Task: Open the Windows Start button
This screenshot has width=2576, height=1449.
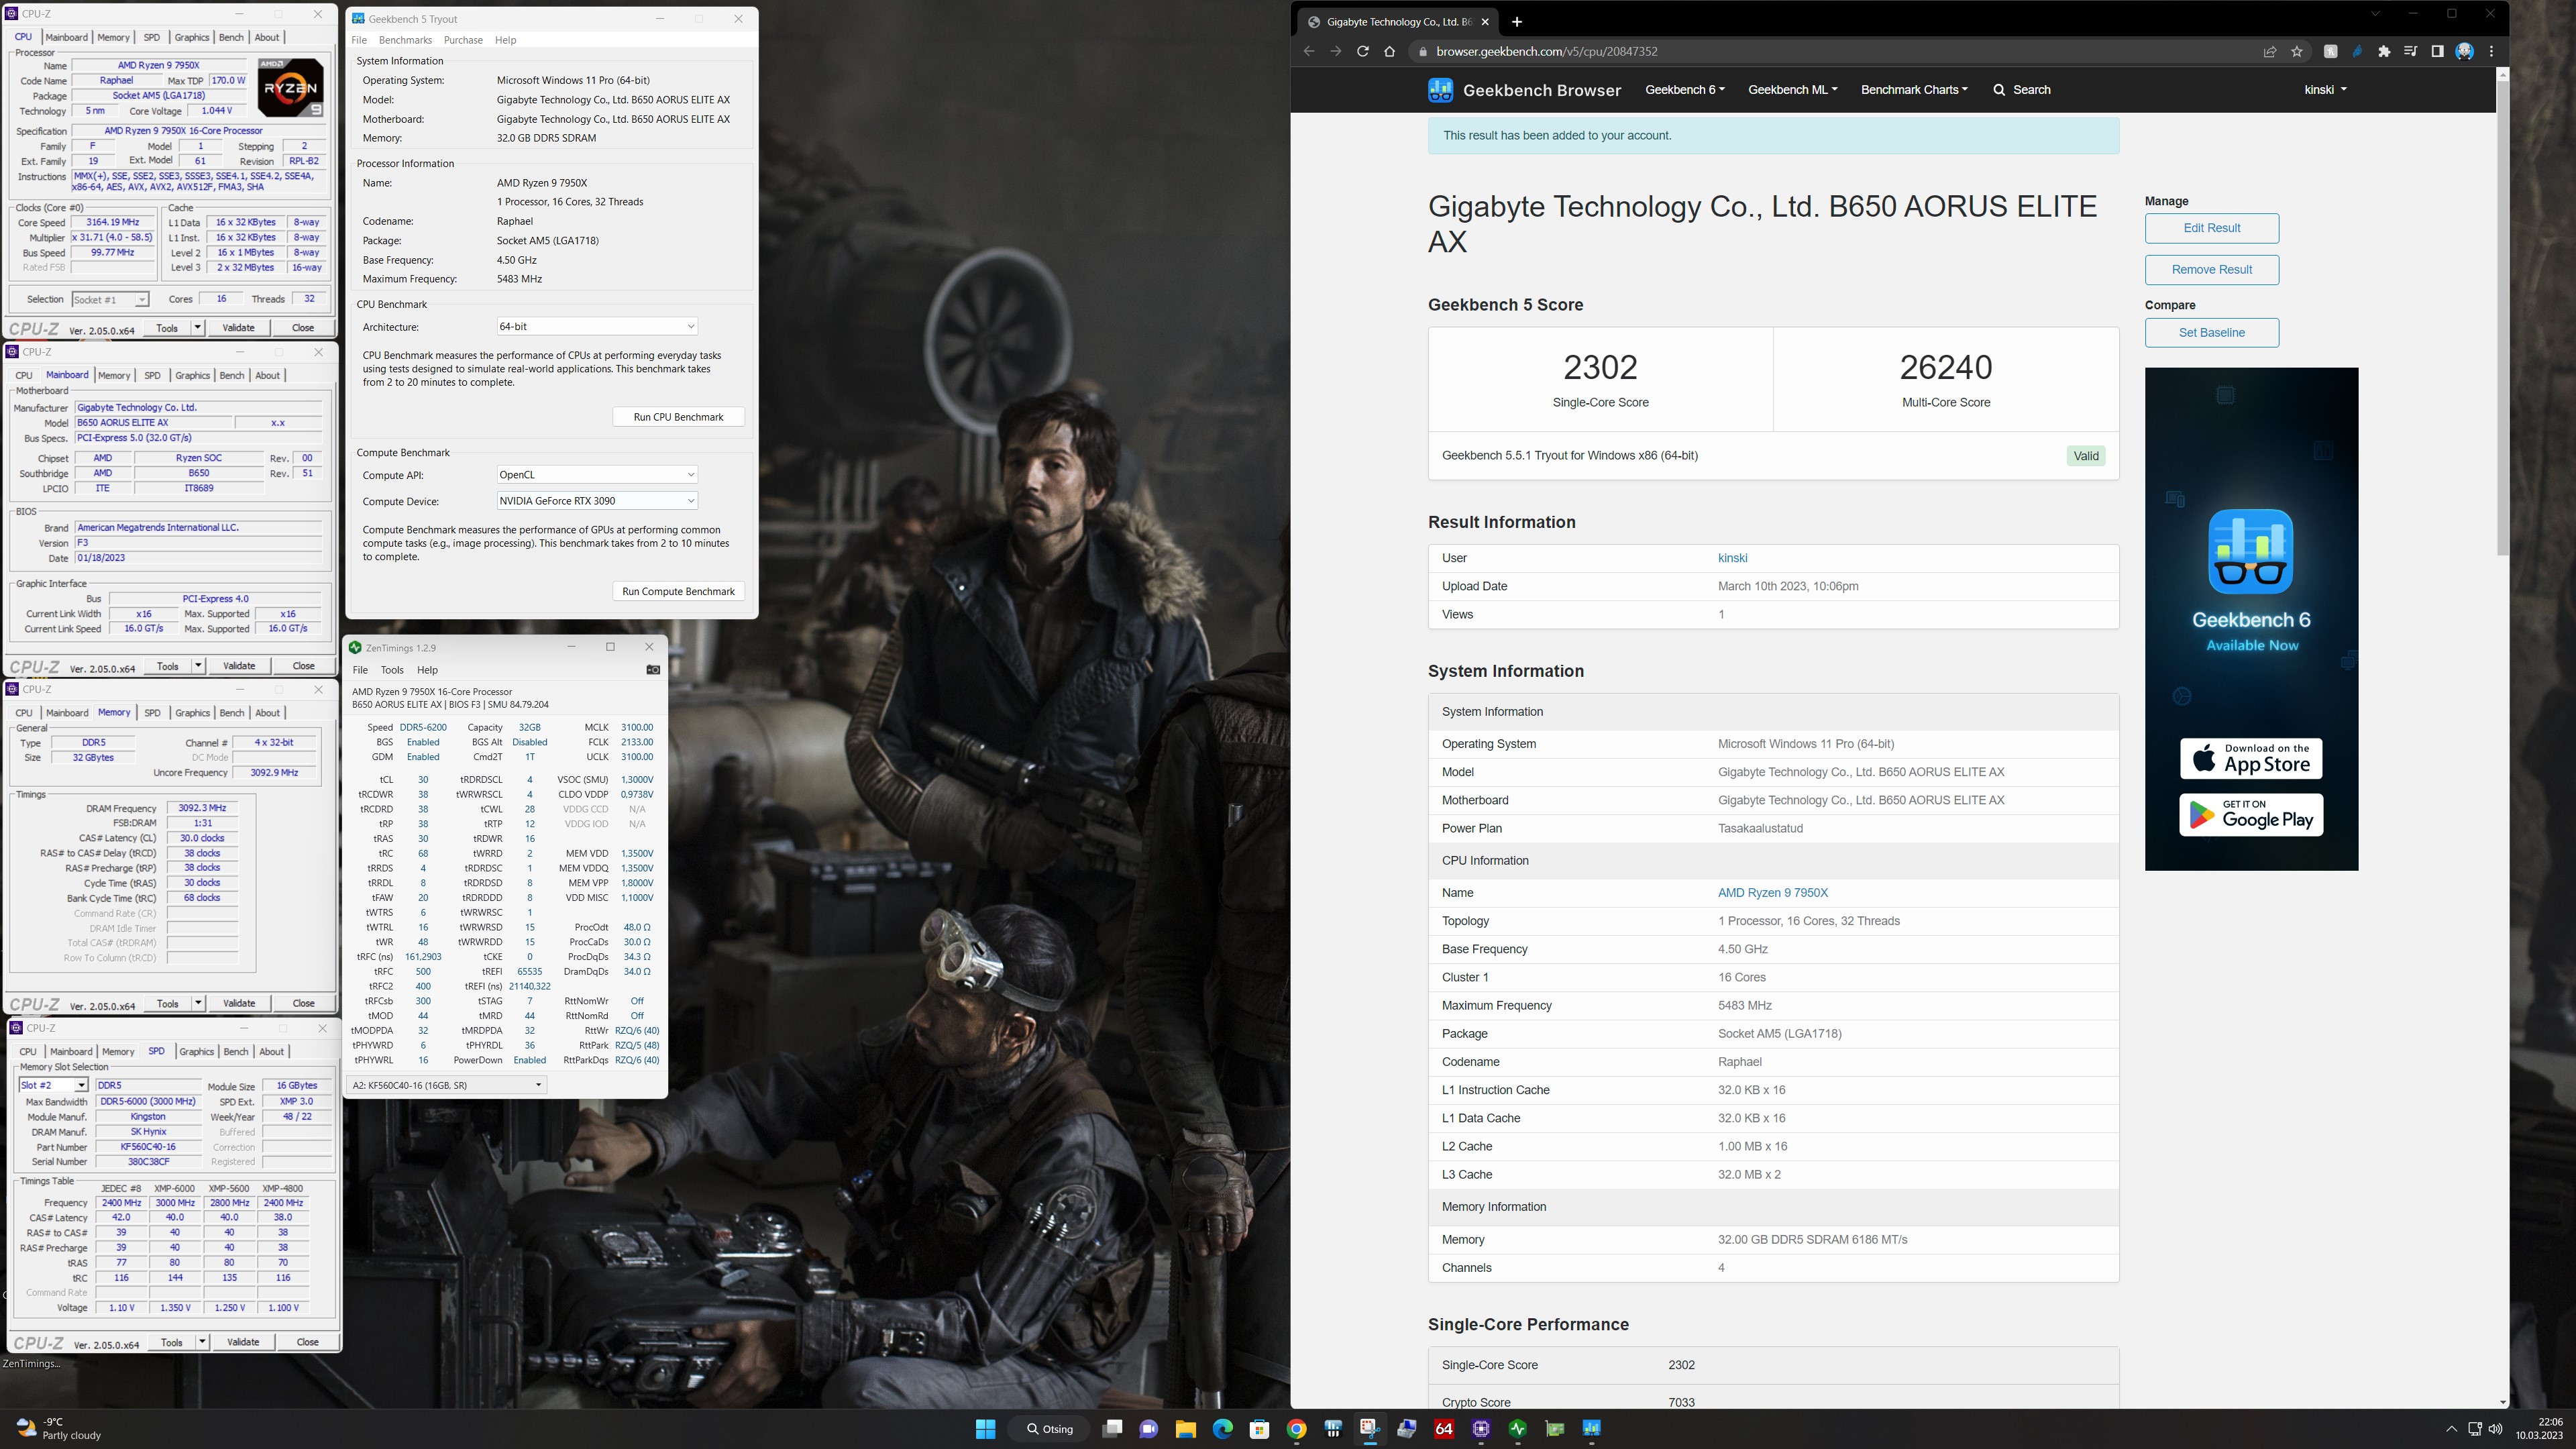Action: [x=985, y=1429]
